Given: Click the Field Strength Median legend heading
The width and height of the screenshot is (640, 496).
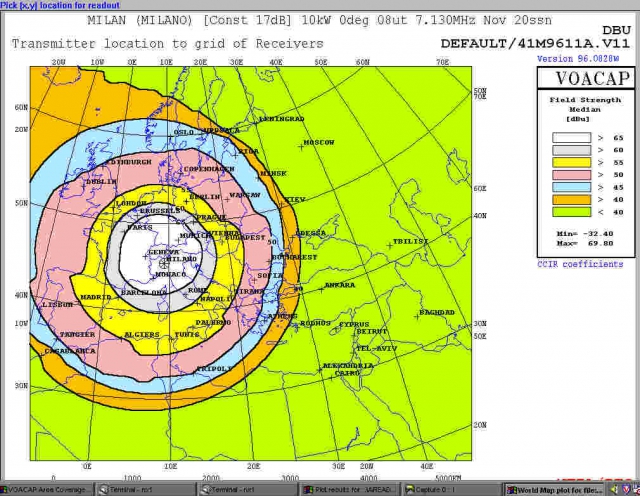Looking at the screenshot, I should point(585,105).
